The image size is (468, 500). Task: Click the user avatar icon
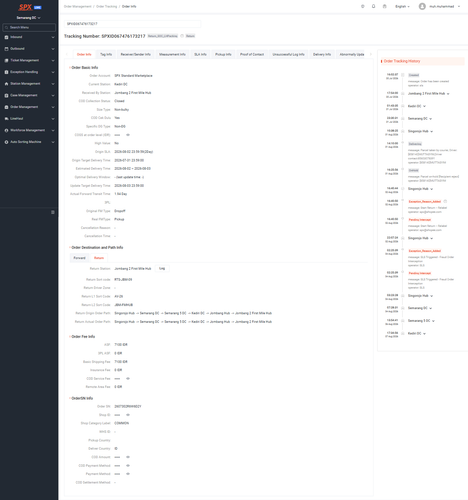(x=422, y=6)
